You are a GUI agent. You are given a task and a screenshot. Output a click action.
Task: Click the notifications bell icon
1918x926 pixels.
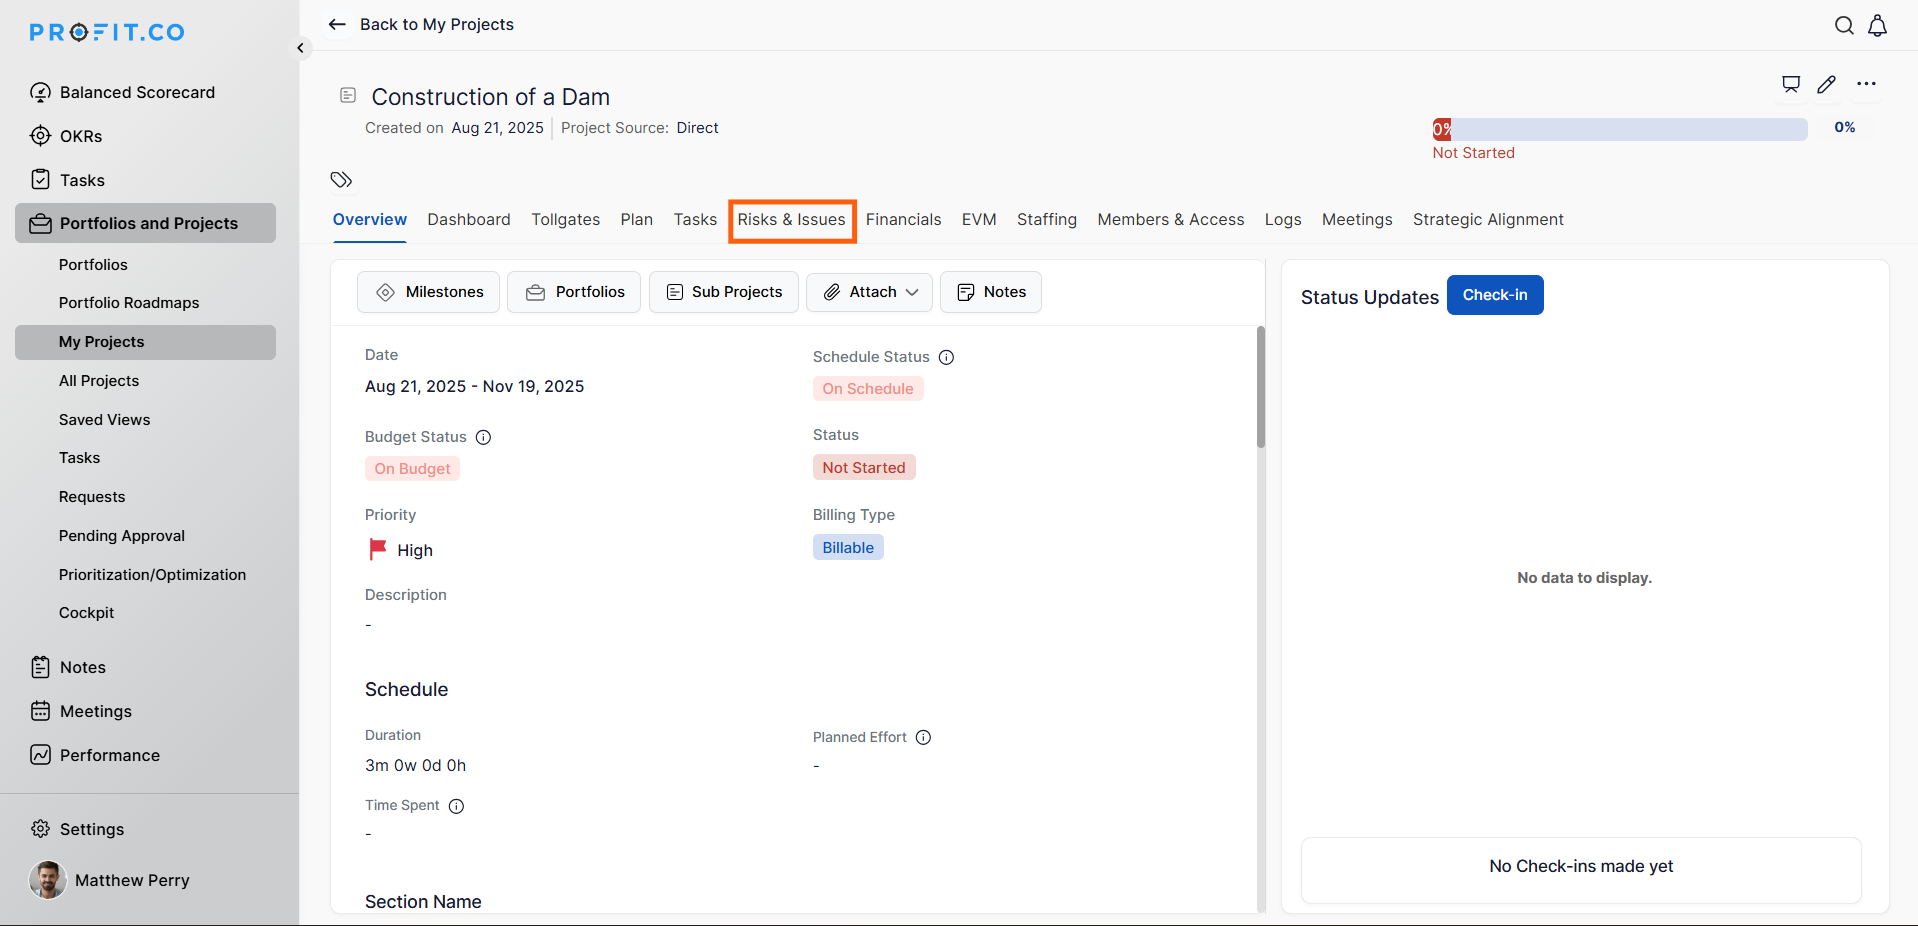pyautogui.click(x=1877, y=26)
